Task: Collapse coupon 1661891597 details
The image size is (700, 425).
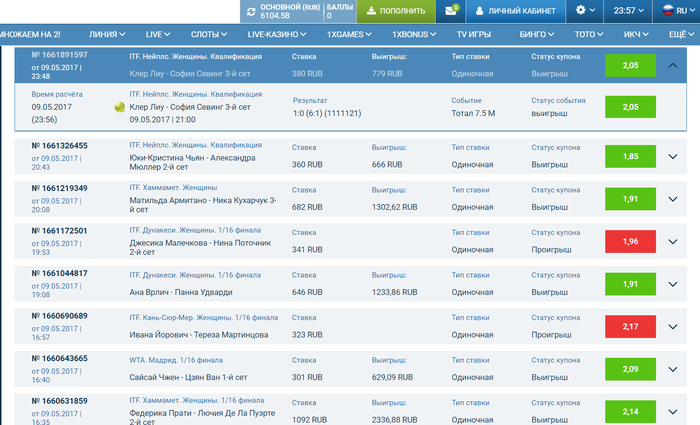Action: 673,65
